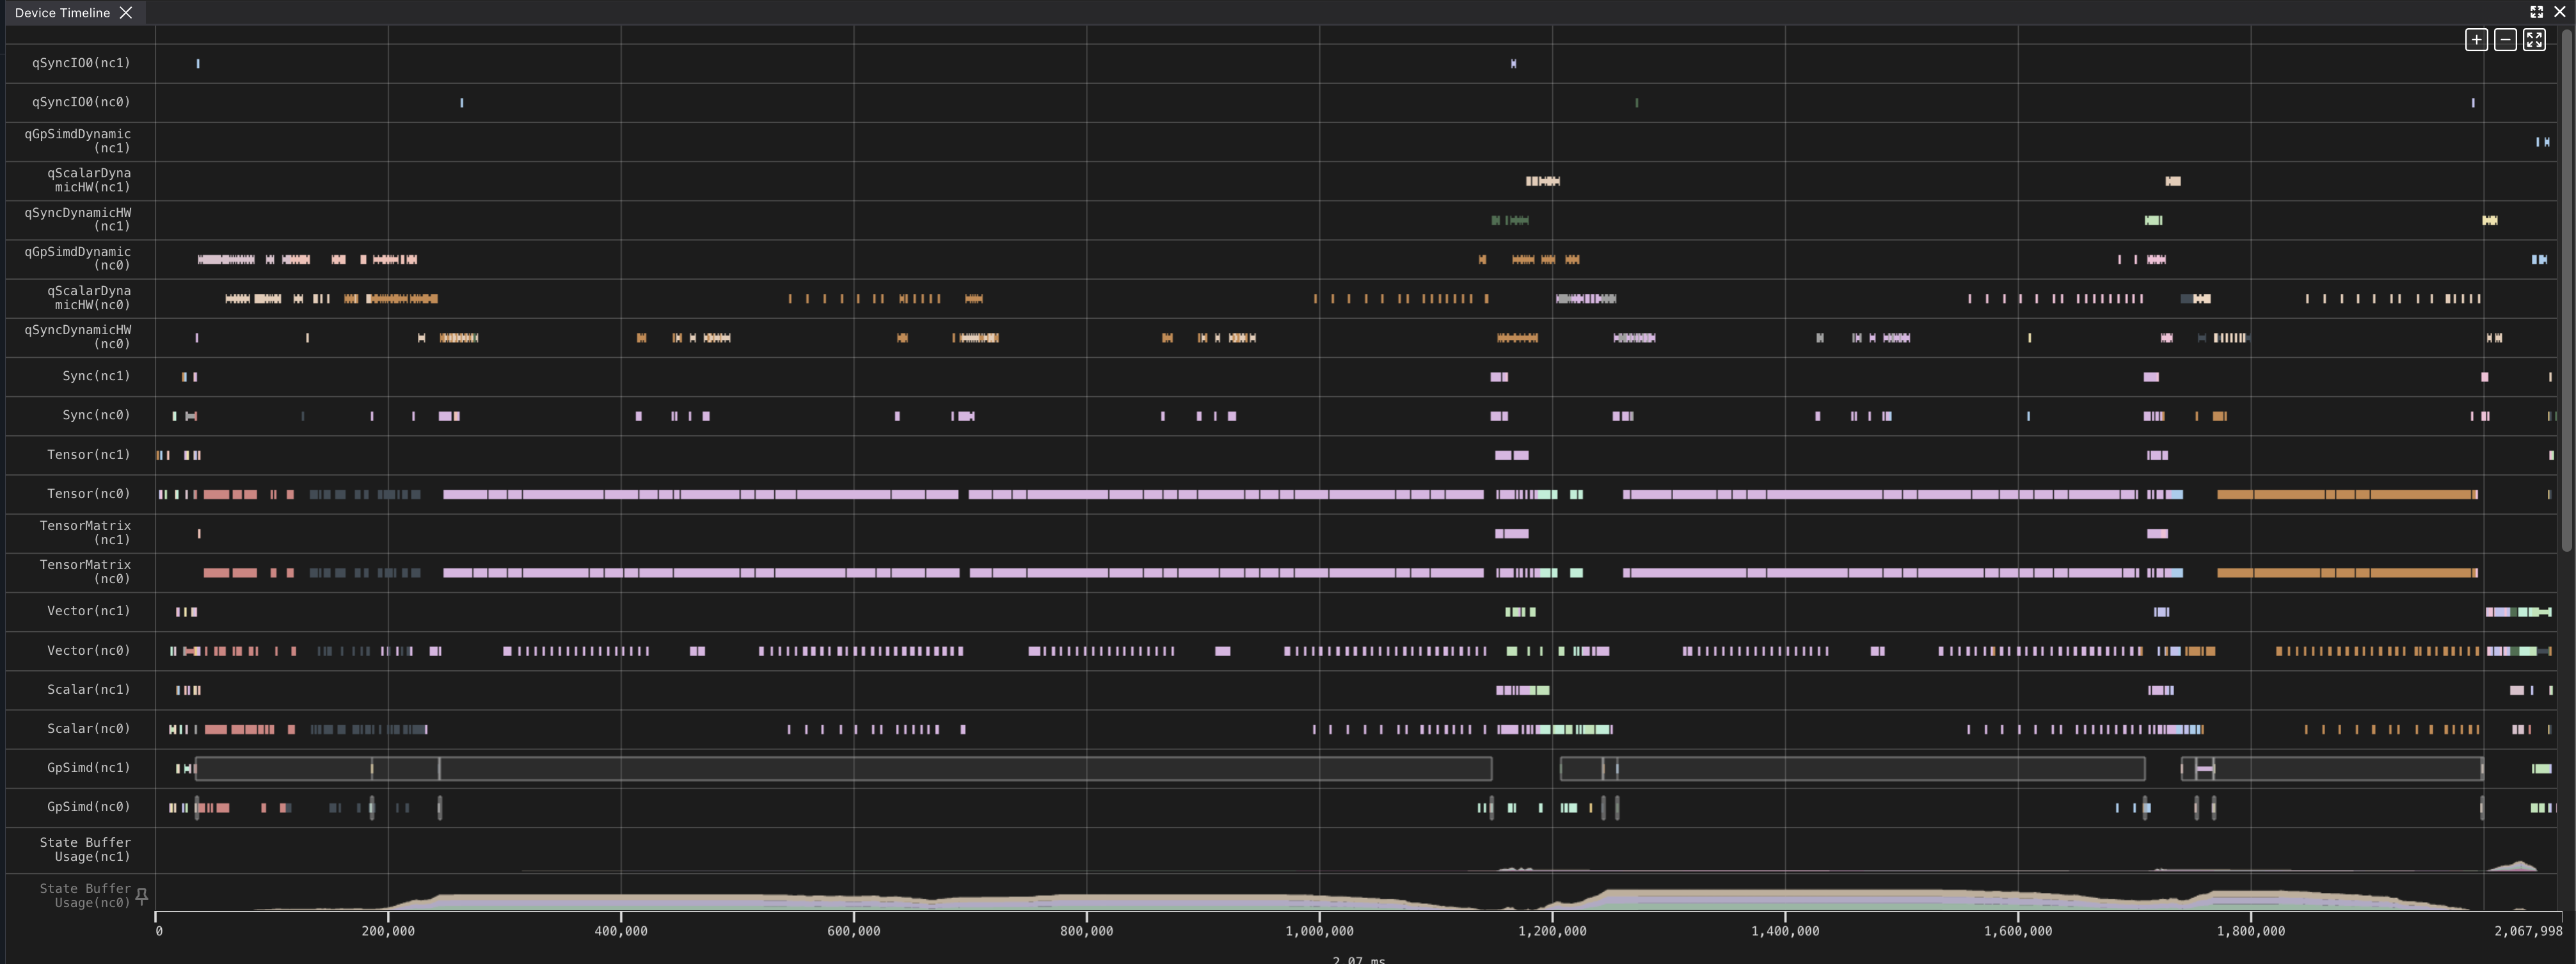
Task: Select the Tensor(nc0) row label
Action: (88, 494)
